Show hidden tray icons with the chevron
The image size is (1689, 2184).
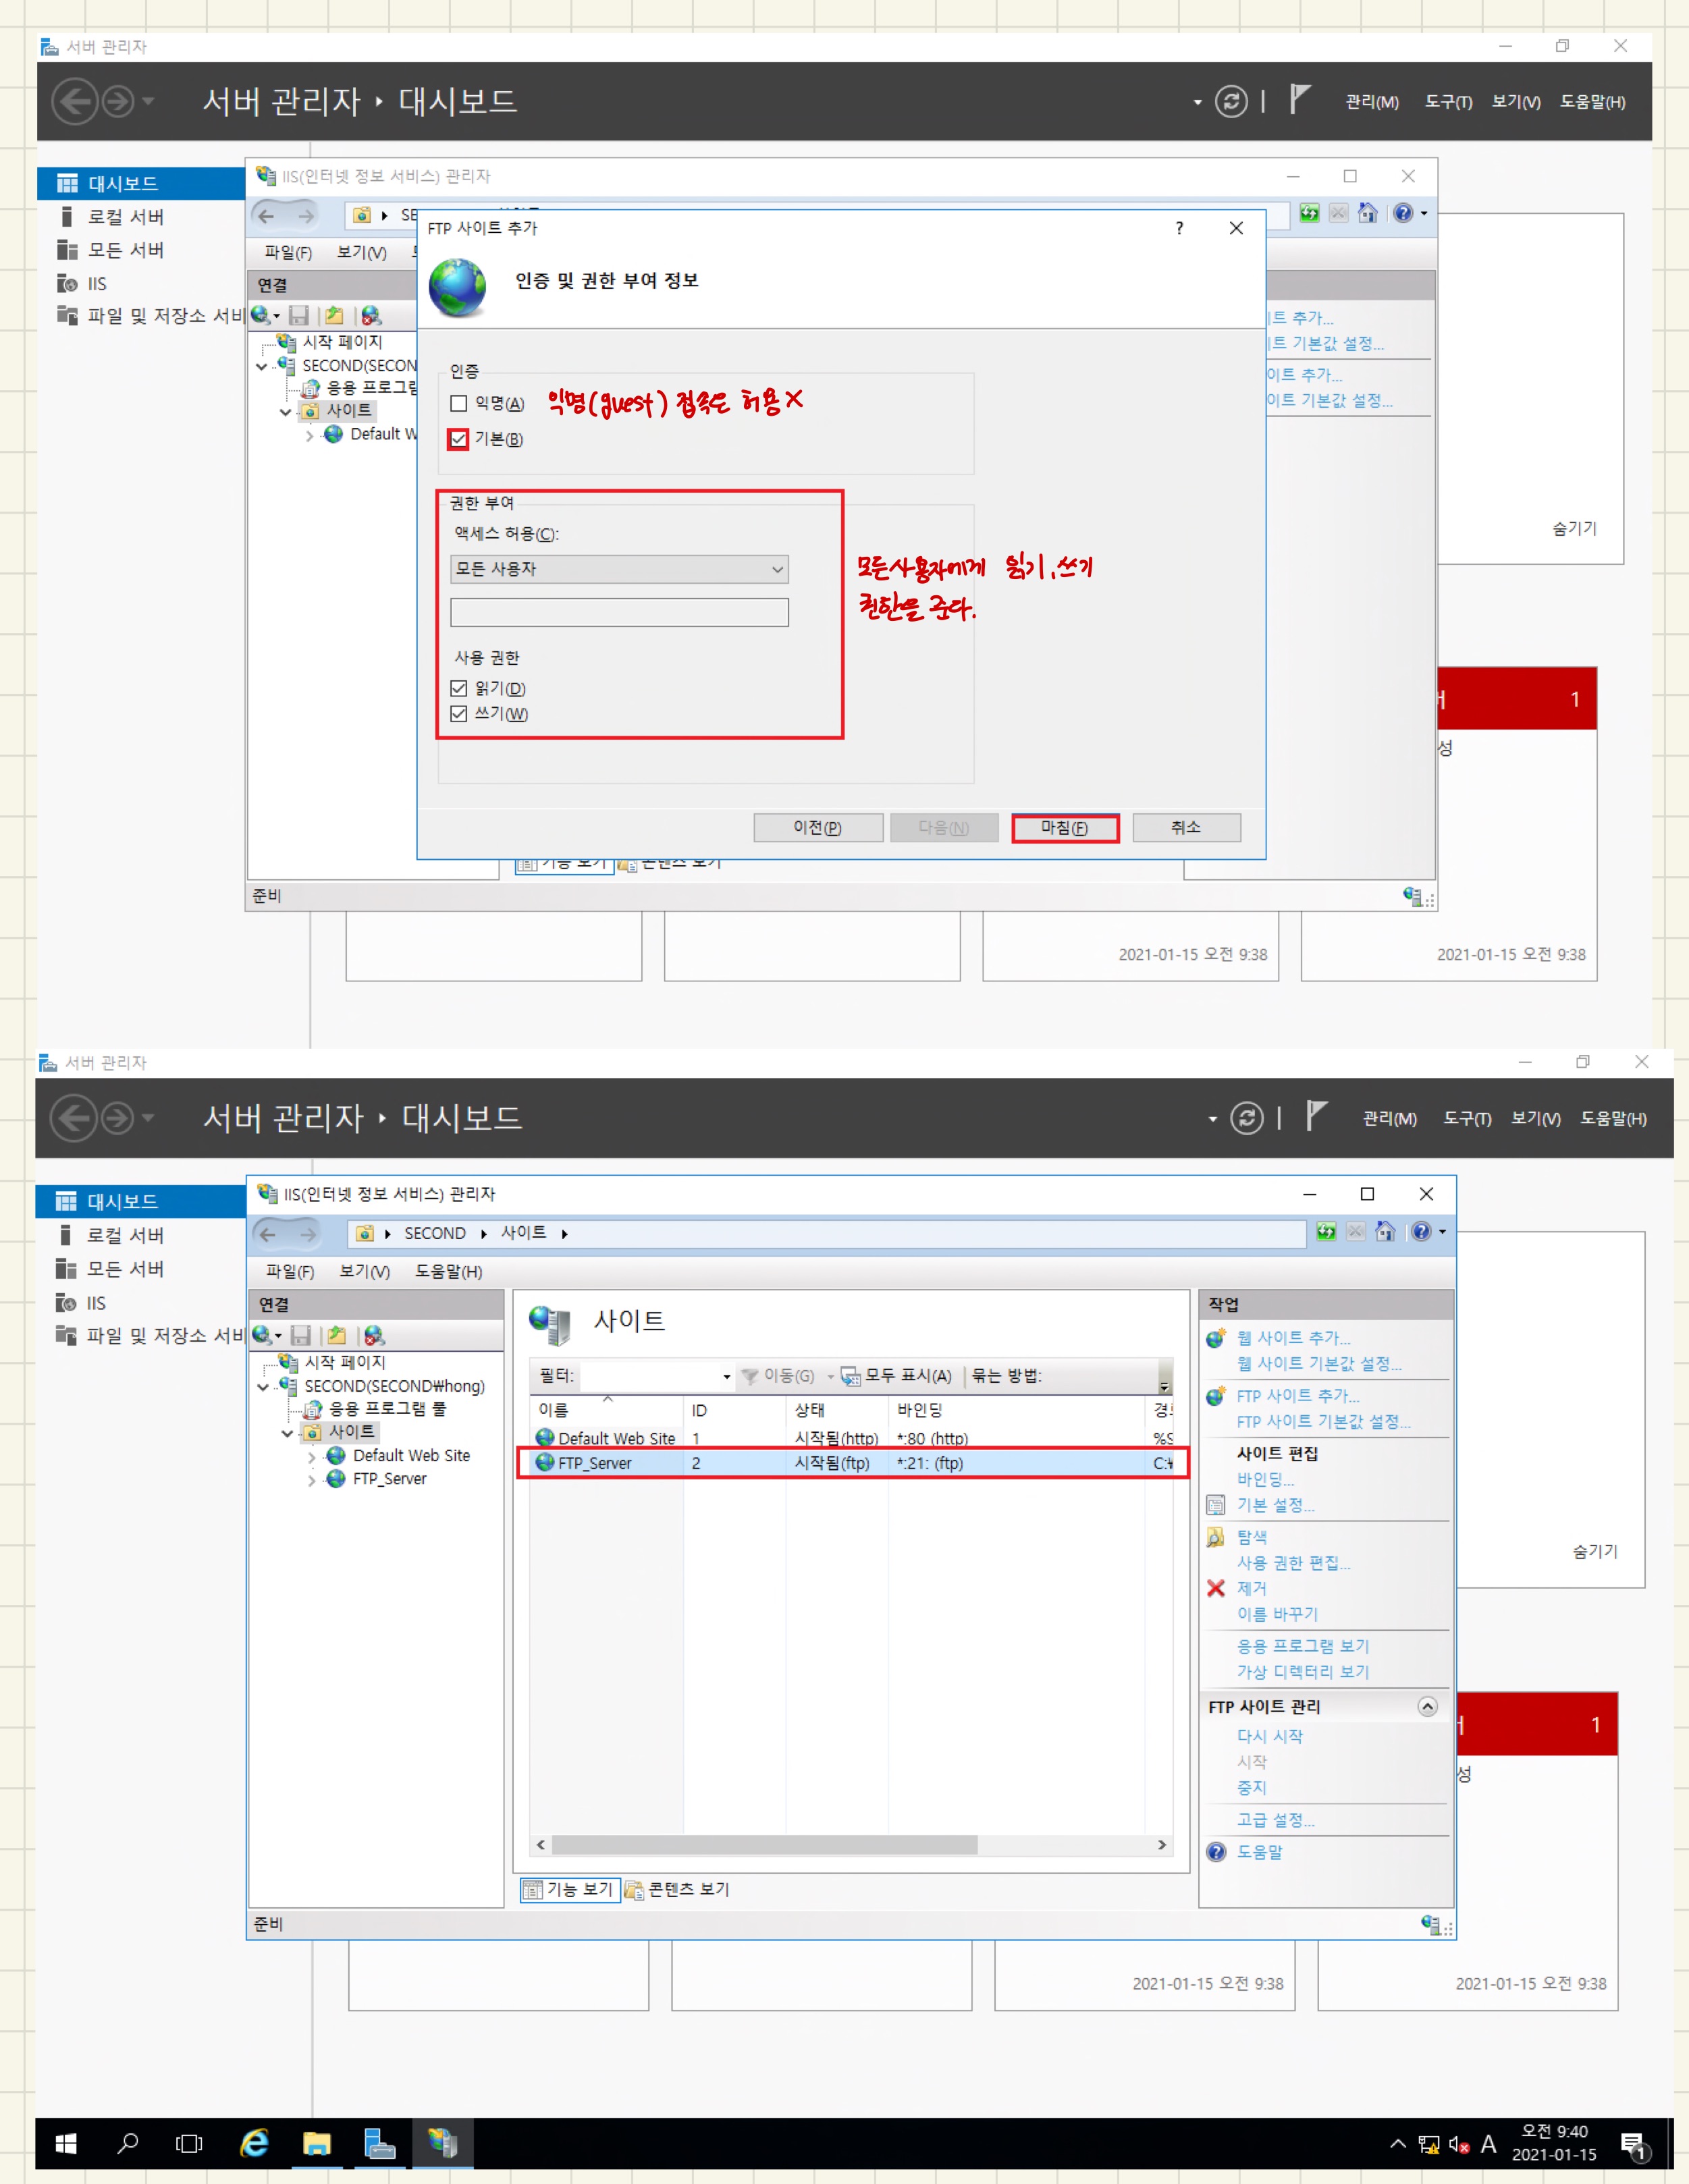click(1398, 2145)
